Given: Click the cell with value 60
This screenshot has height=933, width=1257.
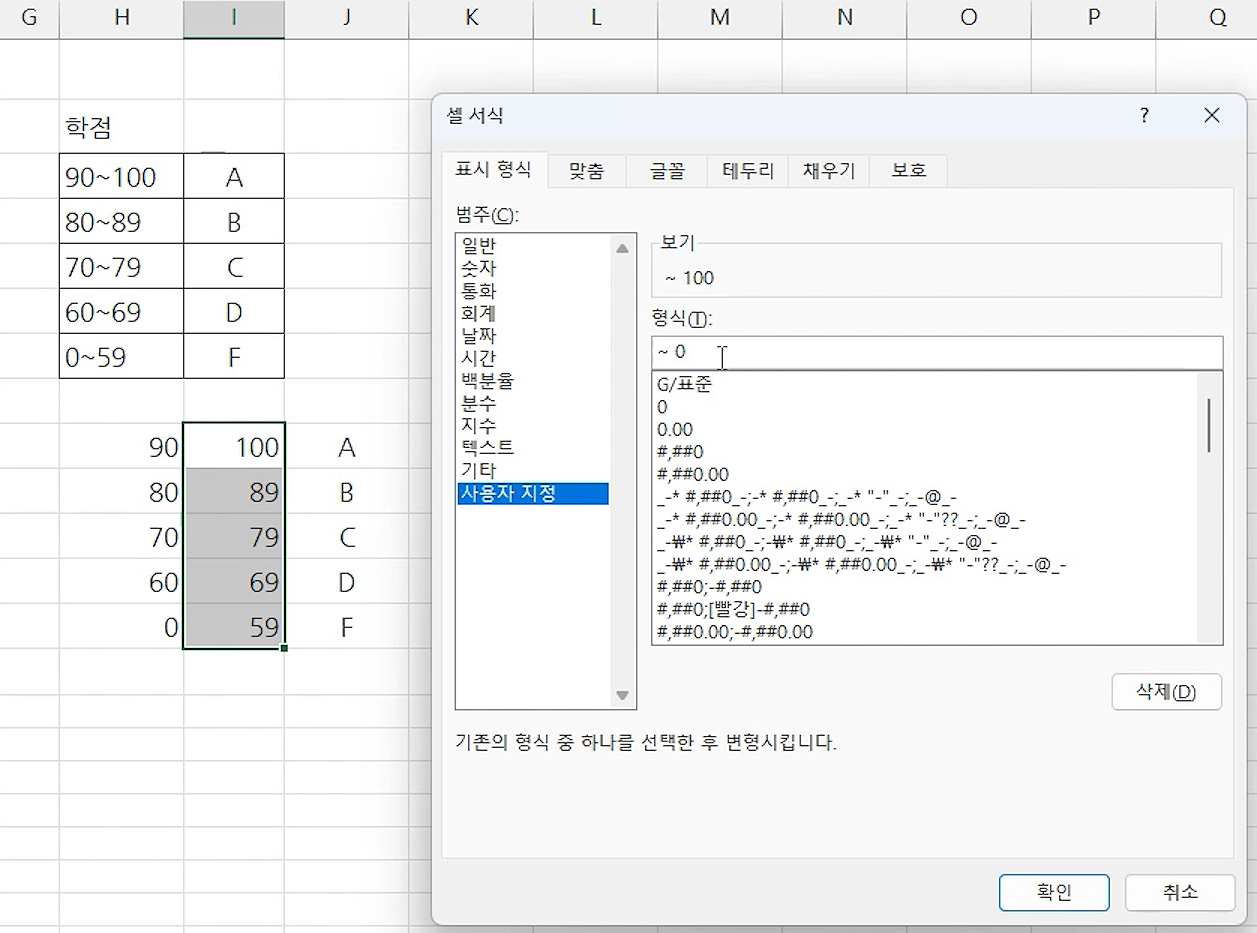Looking at the screenshot, I should 122,582.
